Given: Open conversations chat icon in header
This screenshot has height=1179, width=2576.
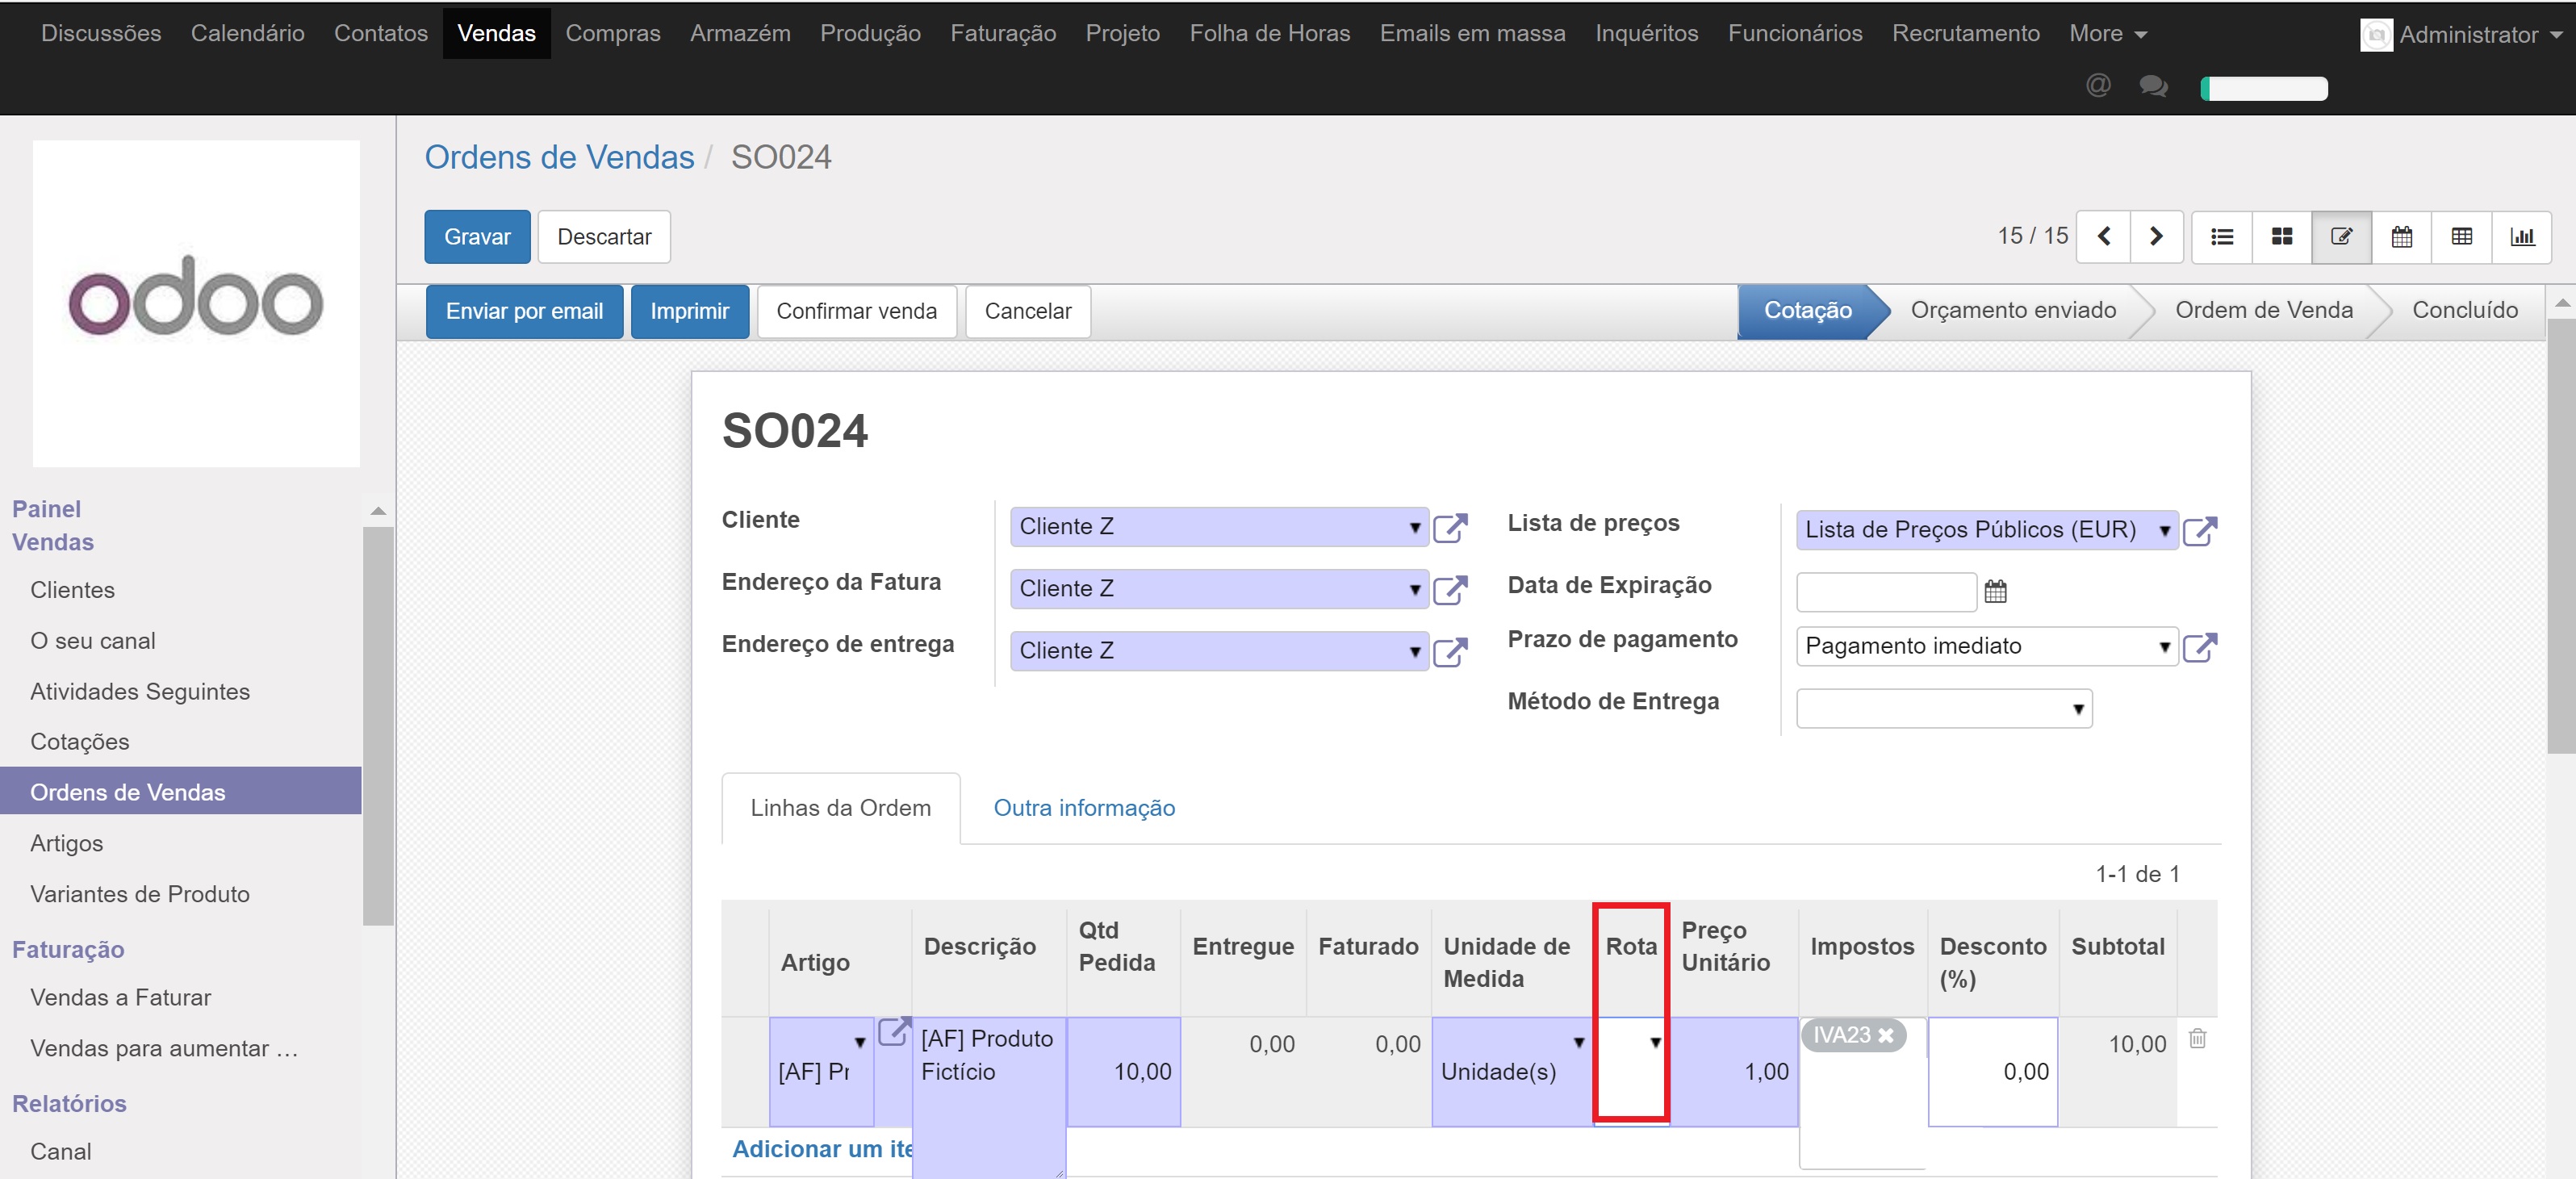Looking at the screenshot, I should click(2153, 86).
